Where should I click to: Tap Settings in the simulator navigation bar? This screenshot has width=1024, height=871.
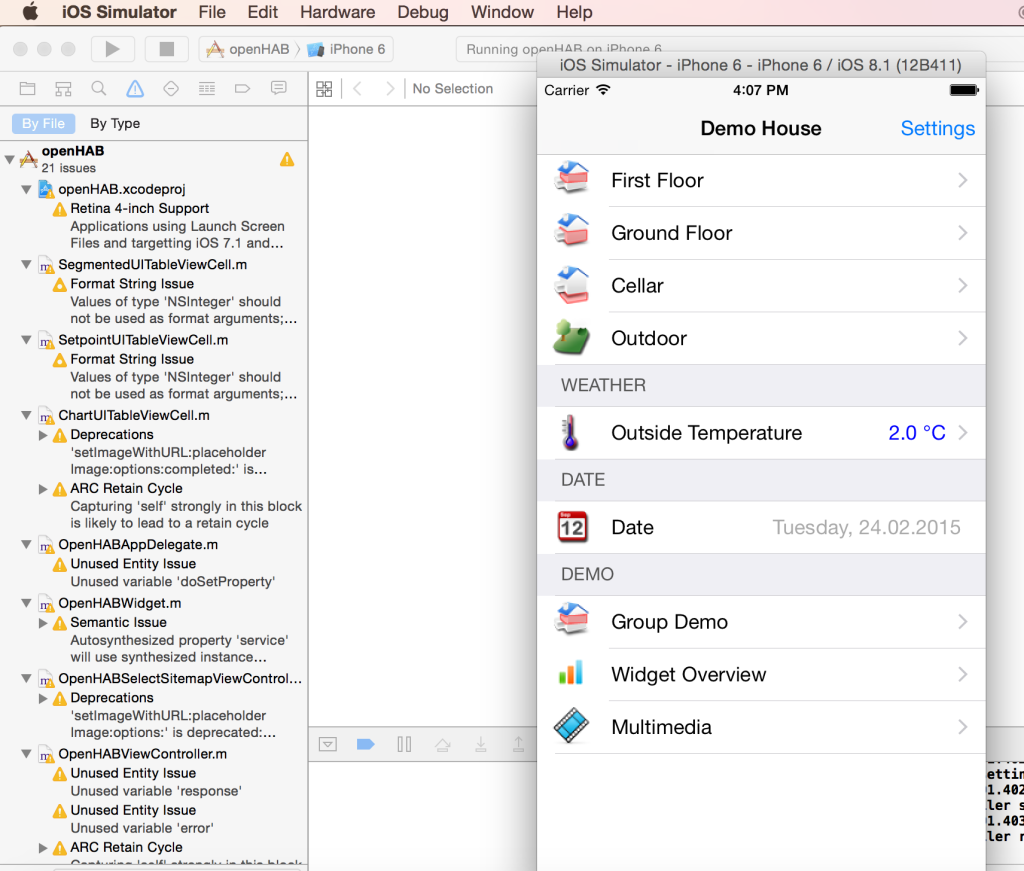coord(938,129)
